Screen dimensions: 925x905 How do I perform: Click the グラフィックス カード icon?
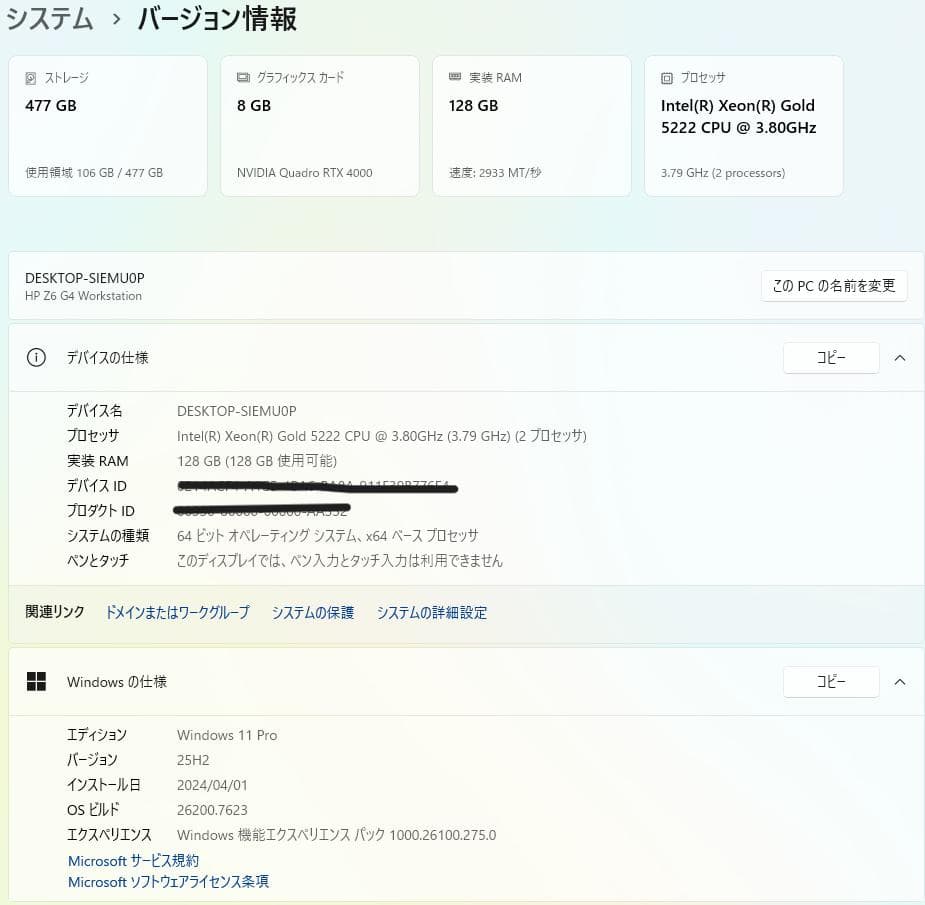click(x=241, y=76)
